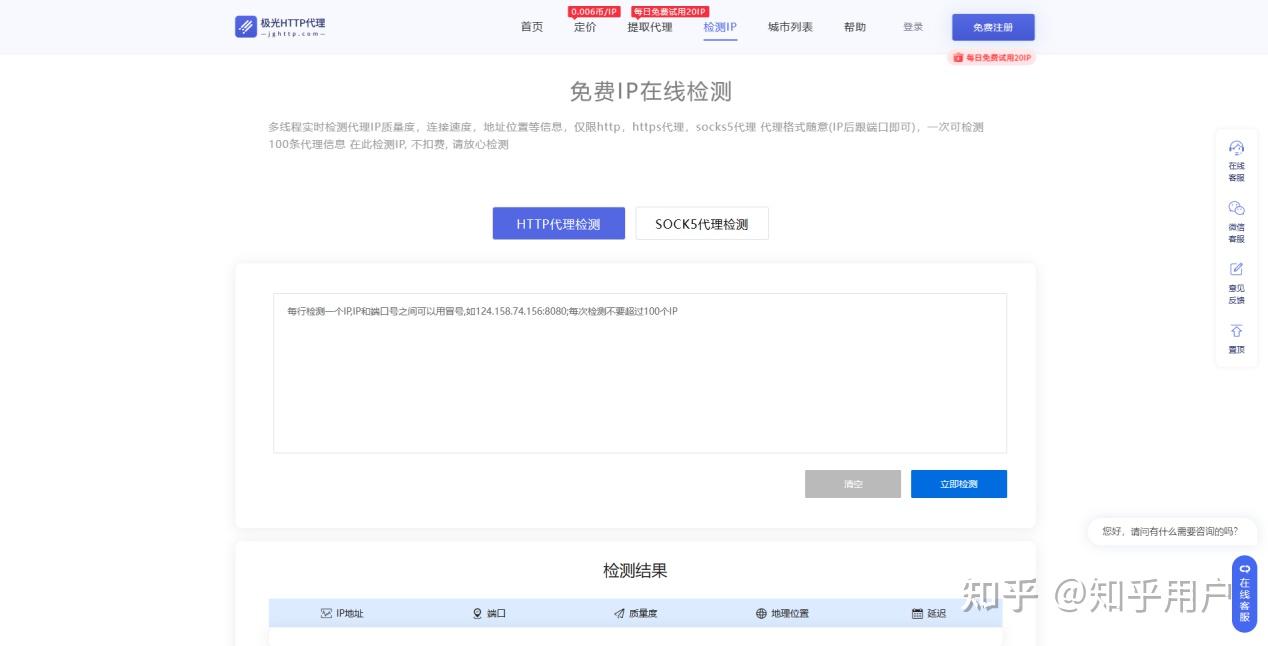The height and width of the screenshot is (646, 1268).
Task: Click the 极光HTTP代理 logo icon
Action: tap(246, 25)
